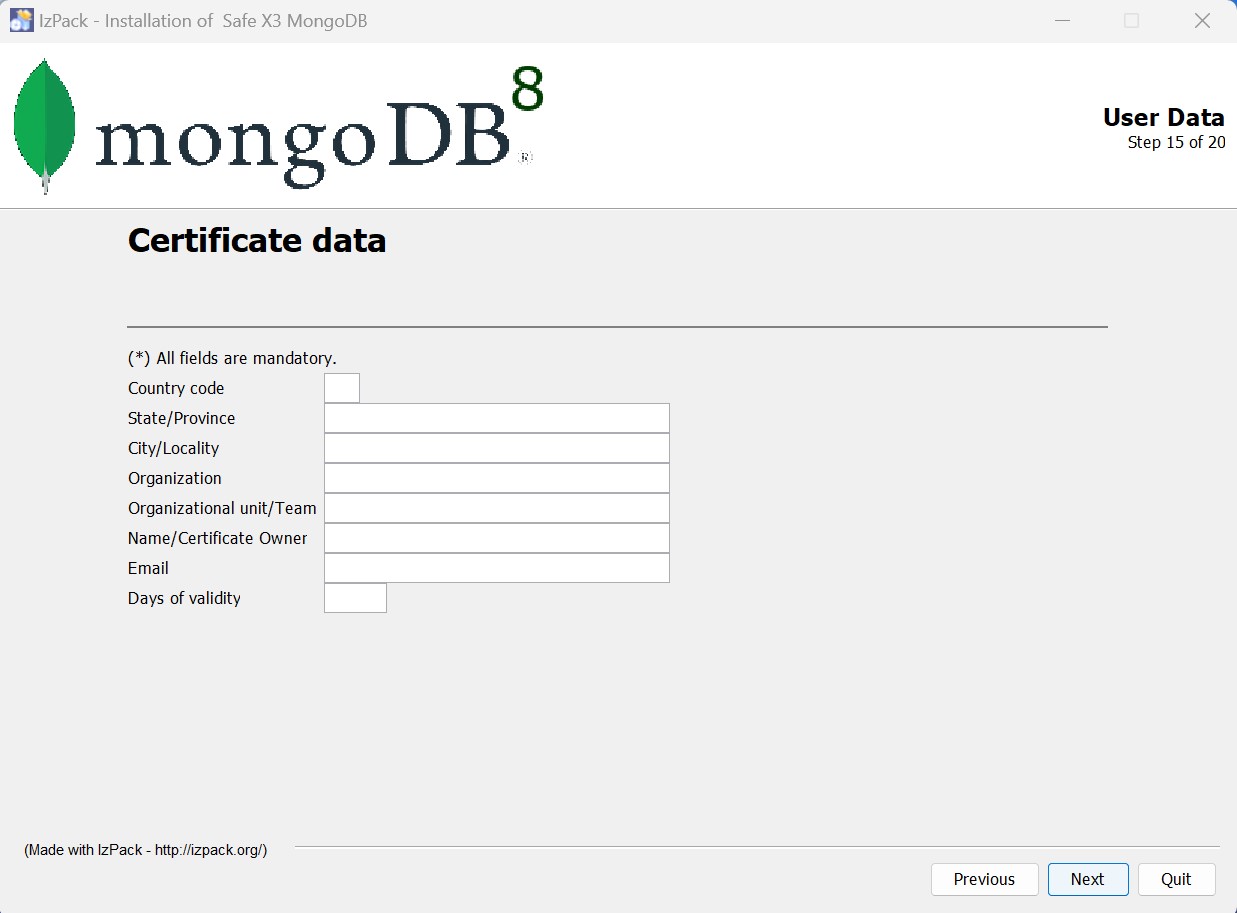Close the IzPack installer window
The image size is (1237, 913).
pyautogui.click(x=1202, y=21)
